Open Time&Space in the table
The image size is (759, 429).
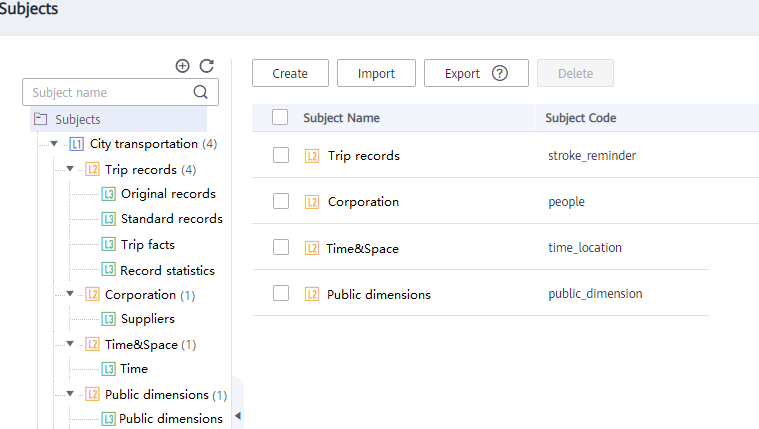[362, 248]
